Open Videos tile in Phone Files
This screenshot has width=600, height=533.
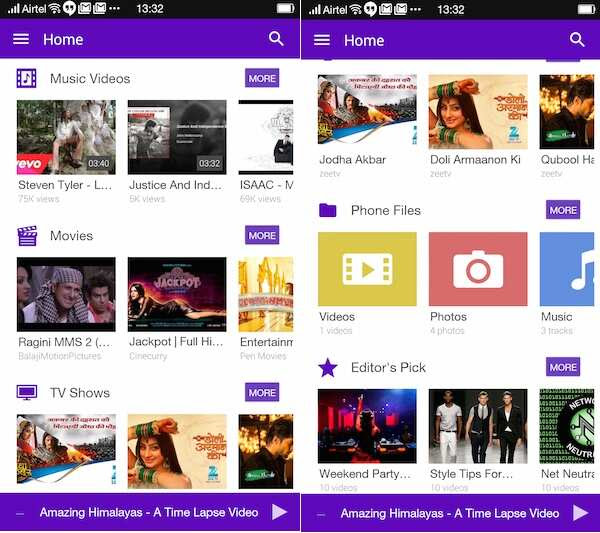367,269
